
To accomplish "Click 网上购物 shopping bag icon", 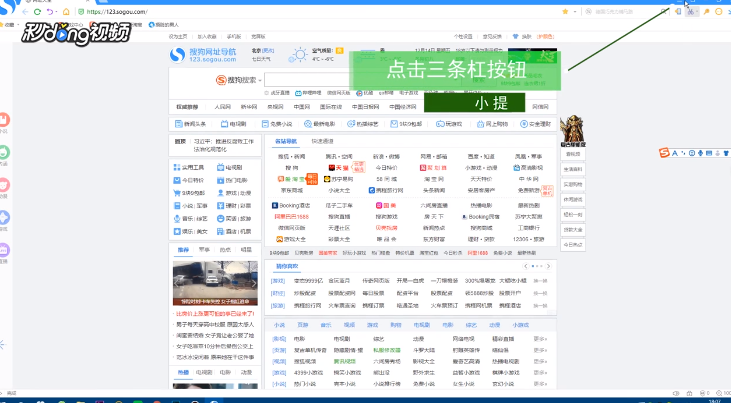I will (x=481, y=124).
